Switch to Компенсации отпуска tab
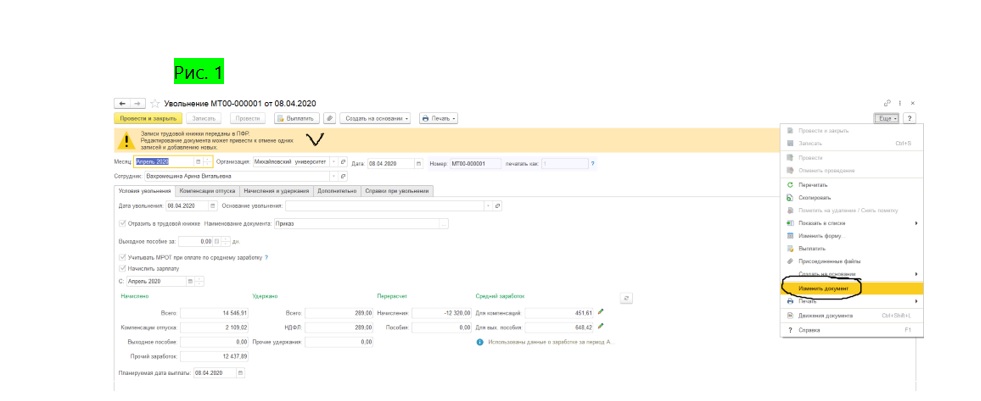 click(x=205, y=191)
